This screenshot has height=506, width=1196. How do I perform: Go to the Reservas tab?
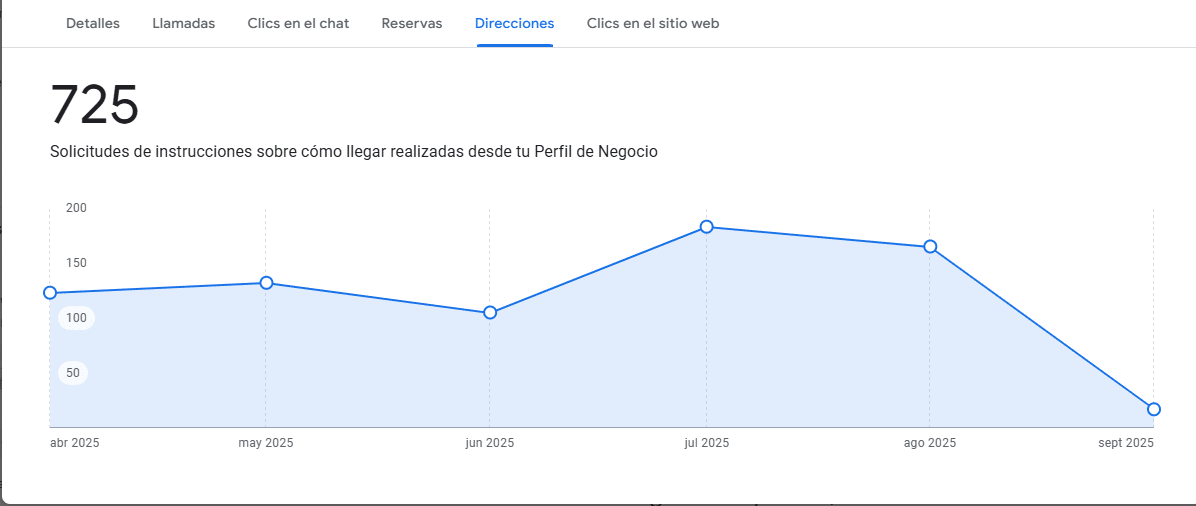(412, 23)
